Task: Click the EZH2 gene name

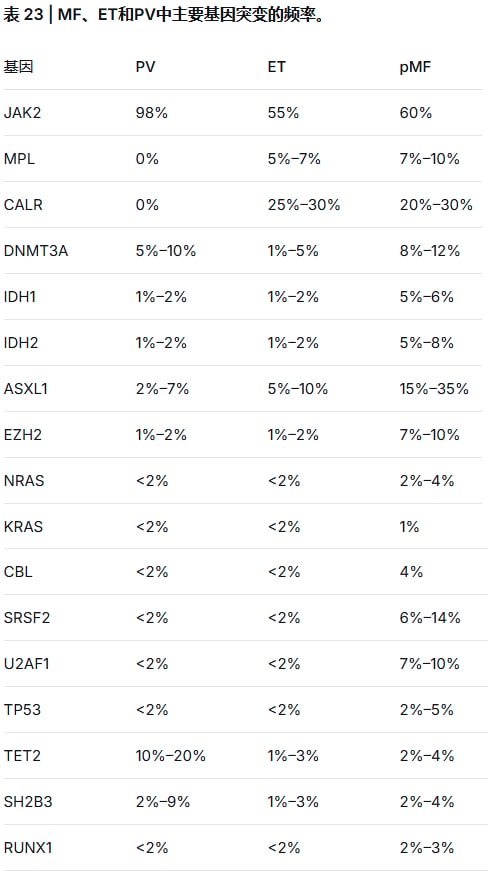Action: pyautogui.click(x=22, y=434)
